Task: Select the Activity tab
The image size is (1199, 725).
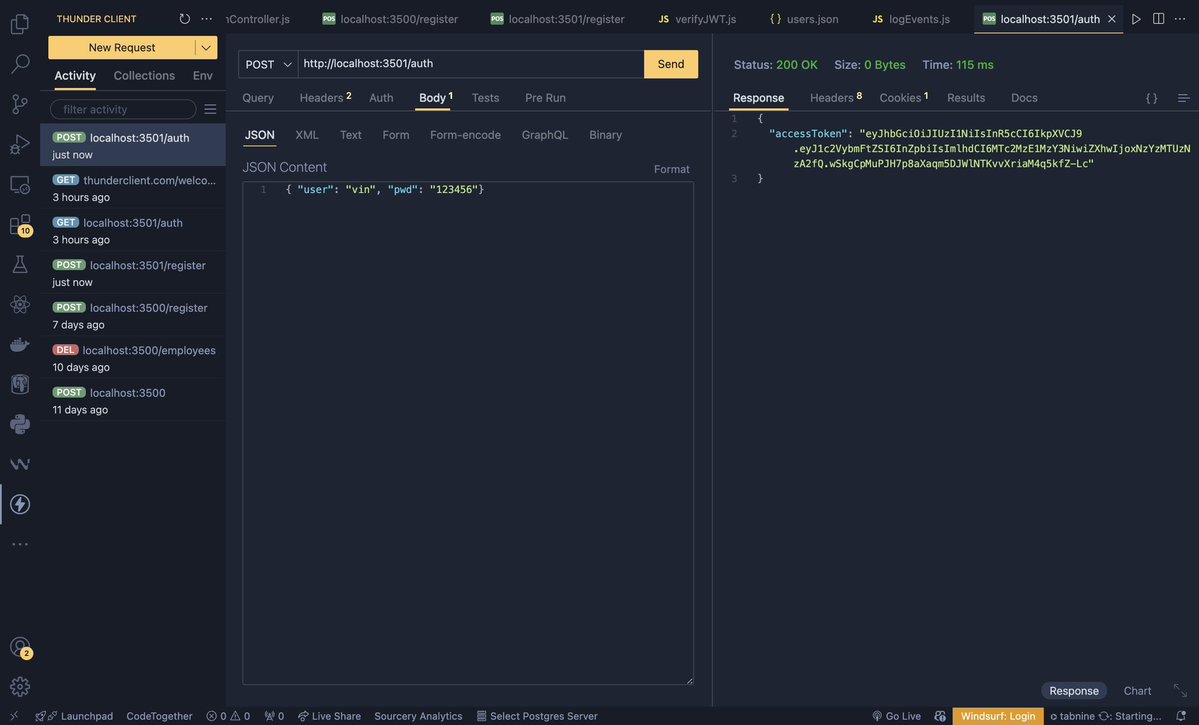Action: [x=75, y=76]
